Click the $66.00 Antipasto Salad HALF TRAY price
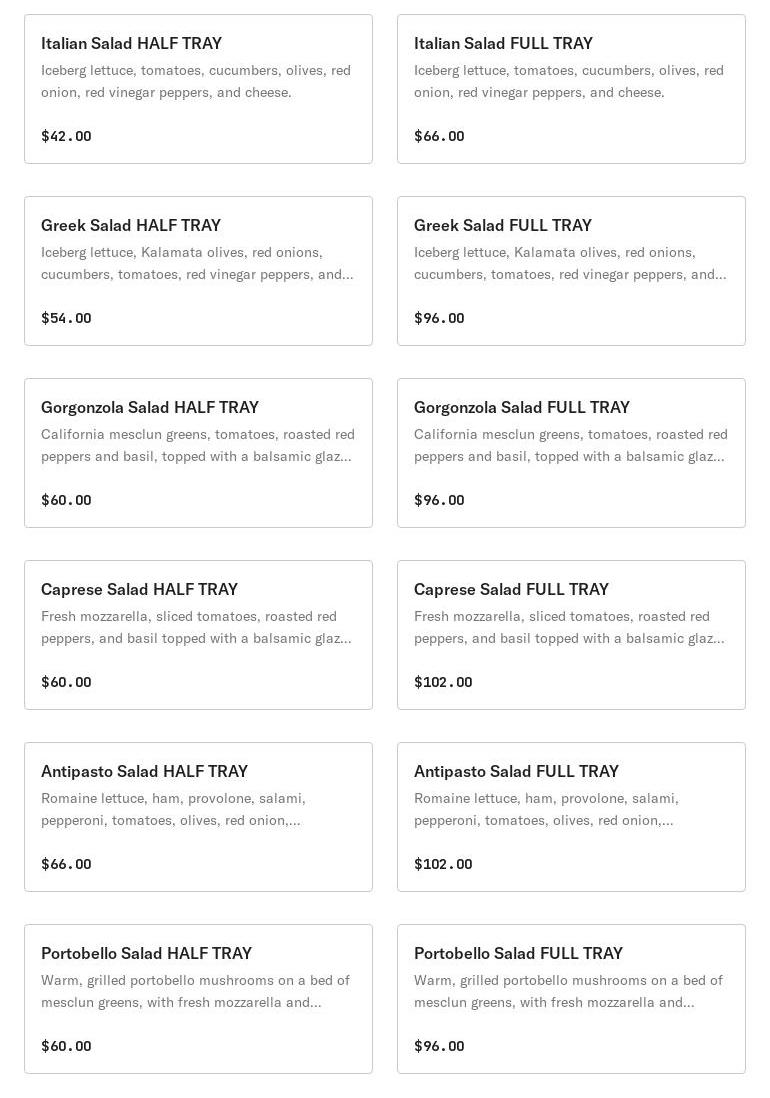770x1098 pixels. point(66,864)
